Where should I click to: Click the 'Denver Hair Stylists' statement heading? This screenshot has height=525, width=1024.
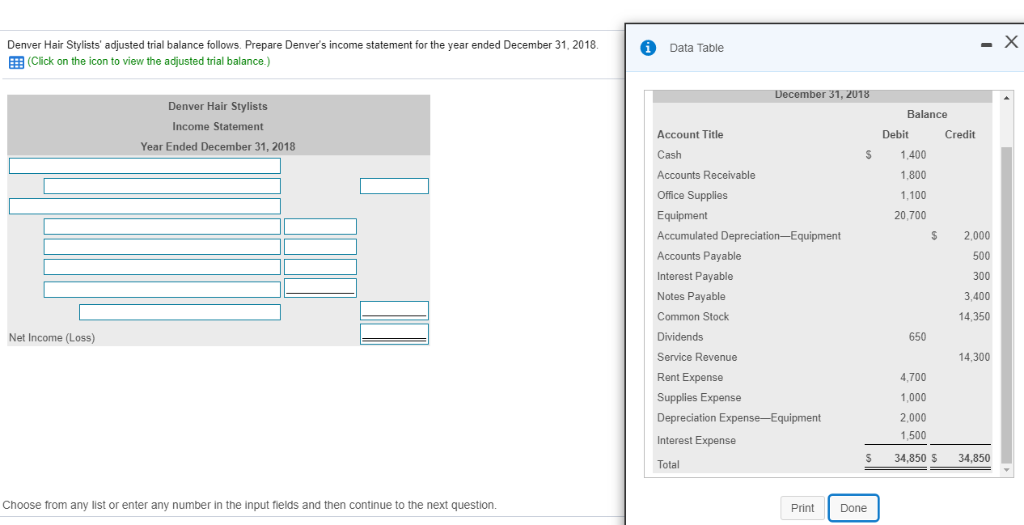(217, 106)
